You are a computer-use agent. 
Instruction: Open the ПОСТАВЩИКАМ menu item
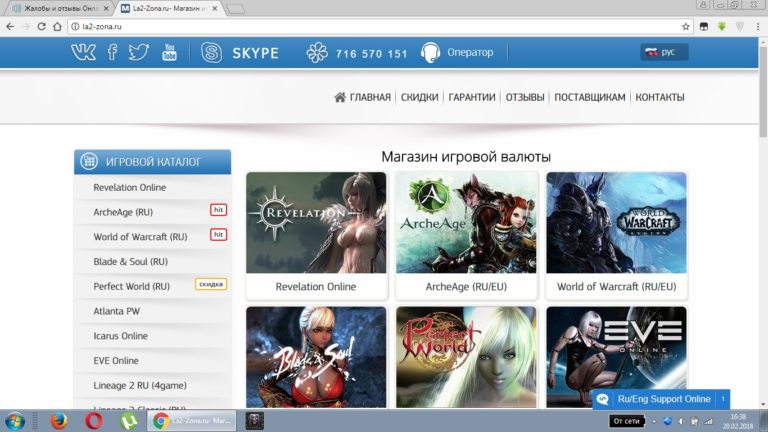pyautogui.click(x=590, y=97)
